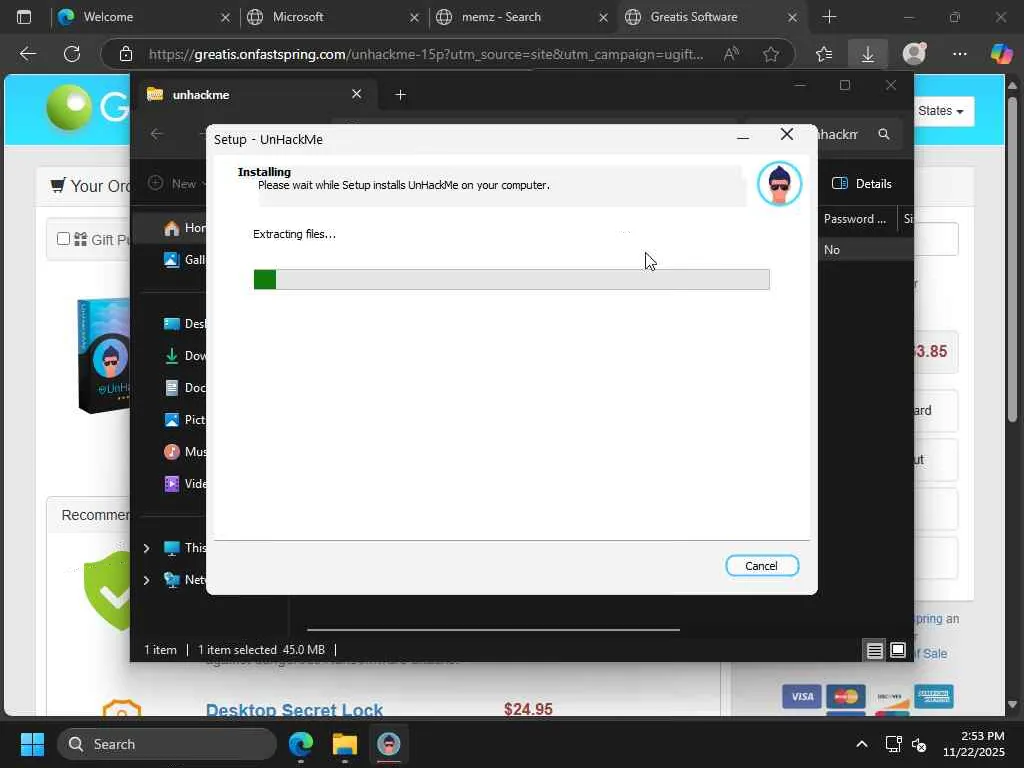Open muted volume tray icon
This screenshot has height=768, width=1024.
pyautogui.click(x=919, y=744)
